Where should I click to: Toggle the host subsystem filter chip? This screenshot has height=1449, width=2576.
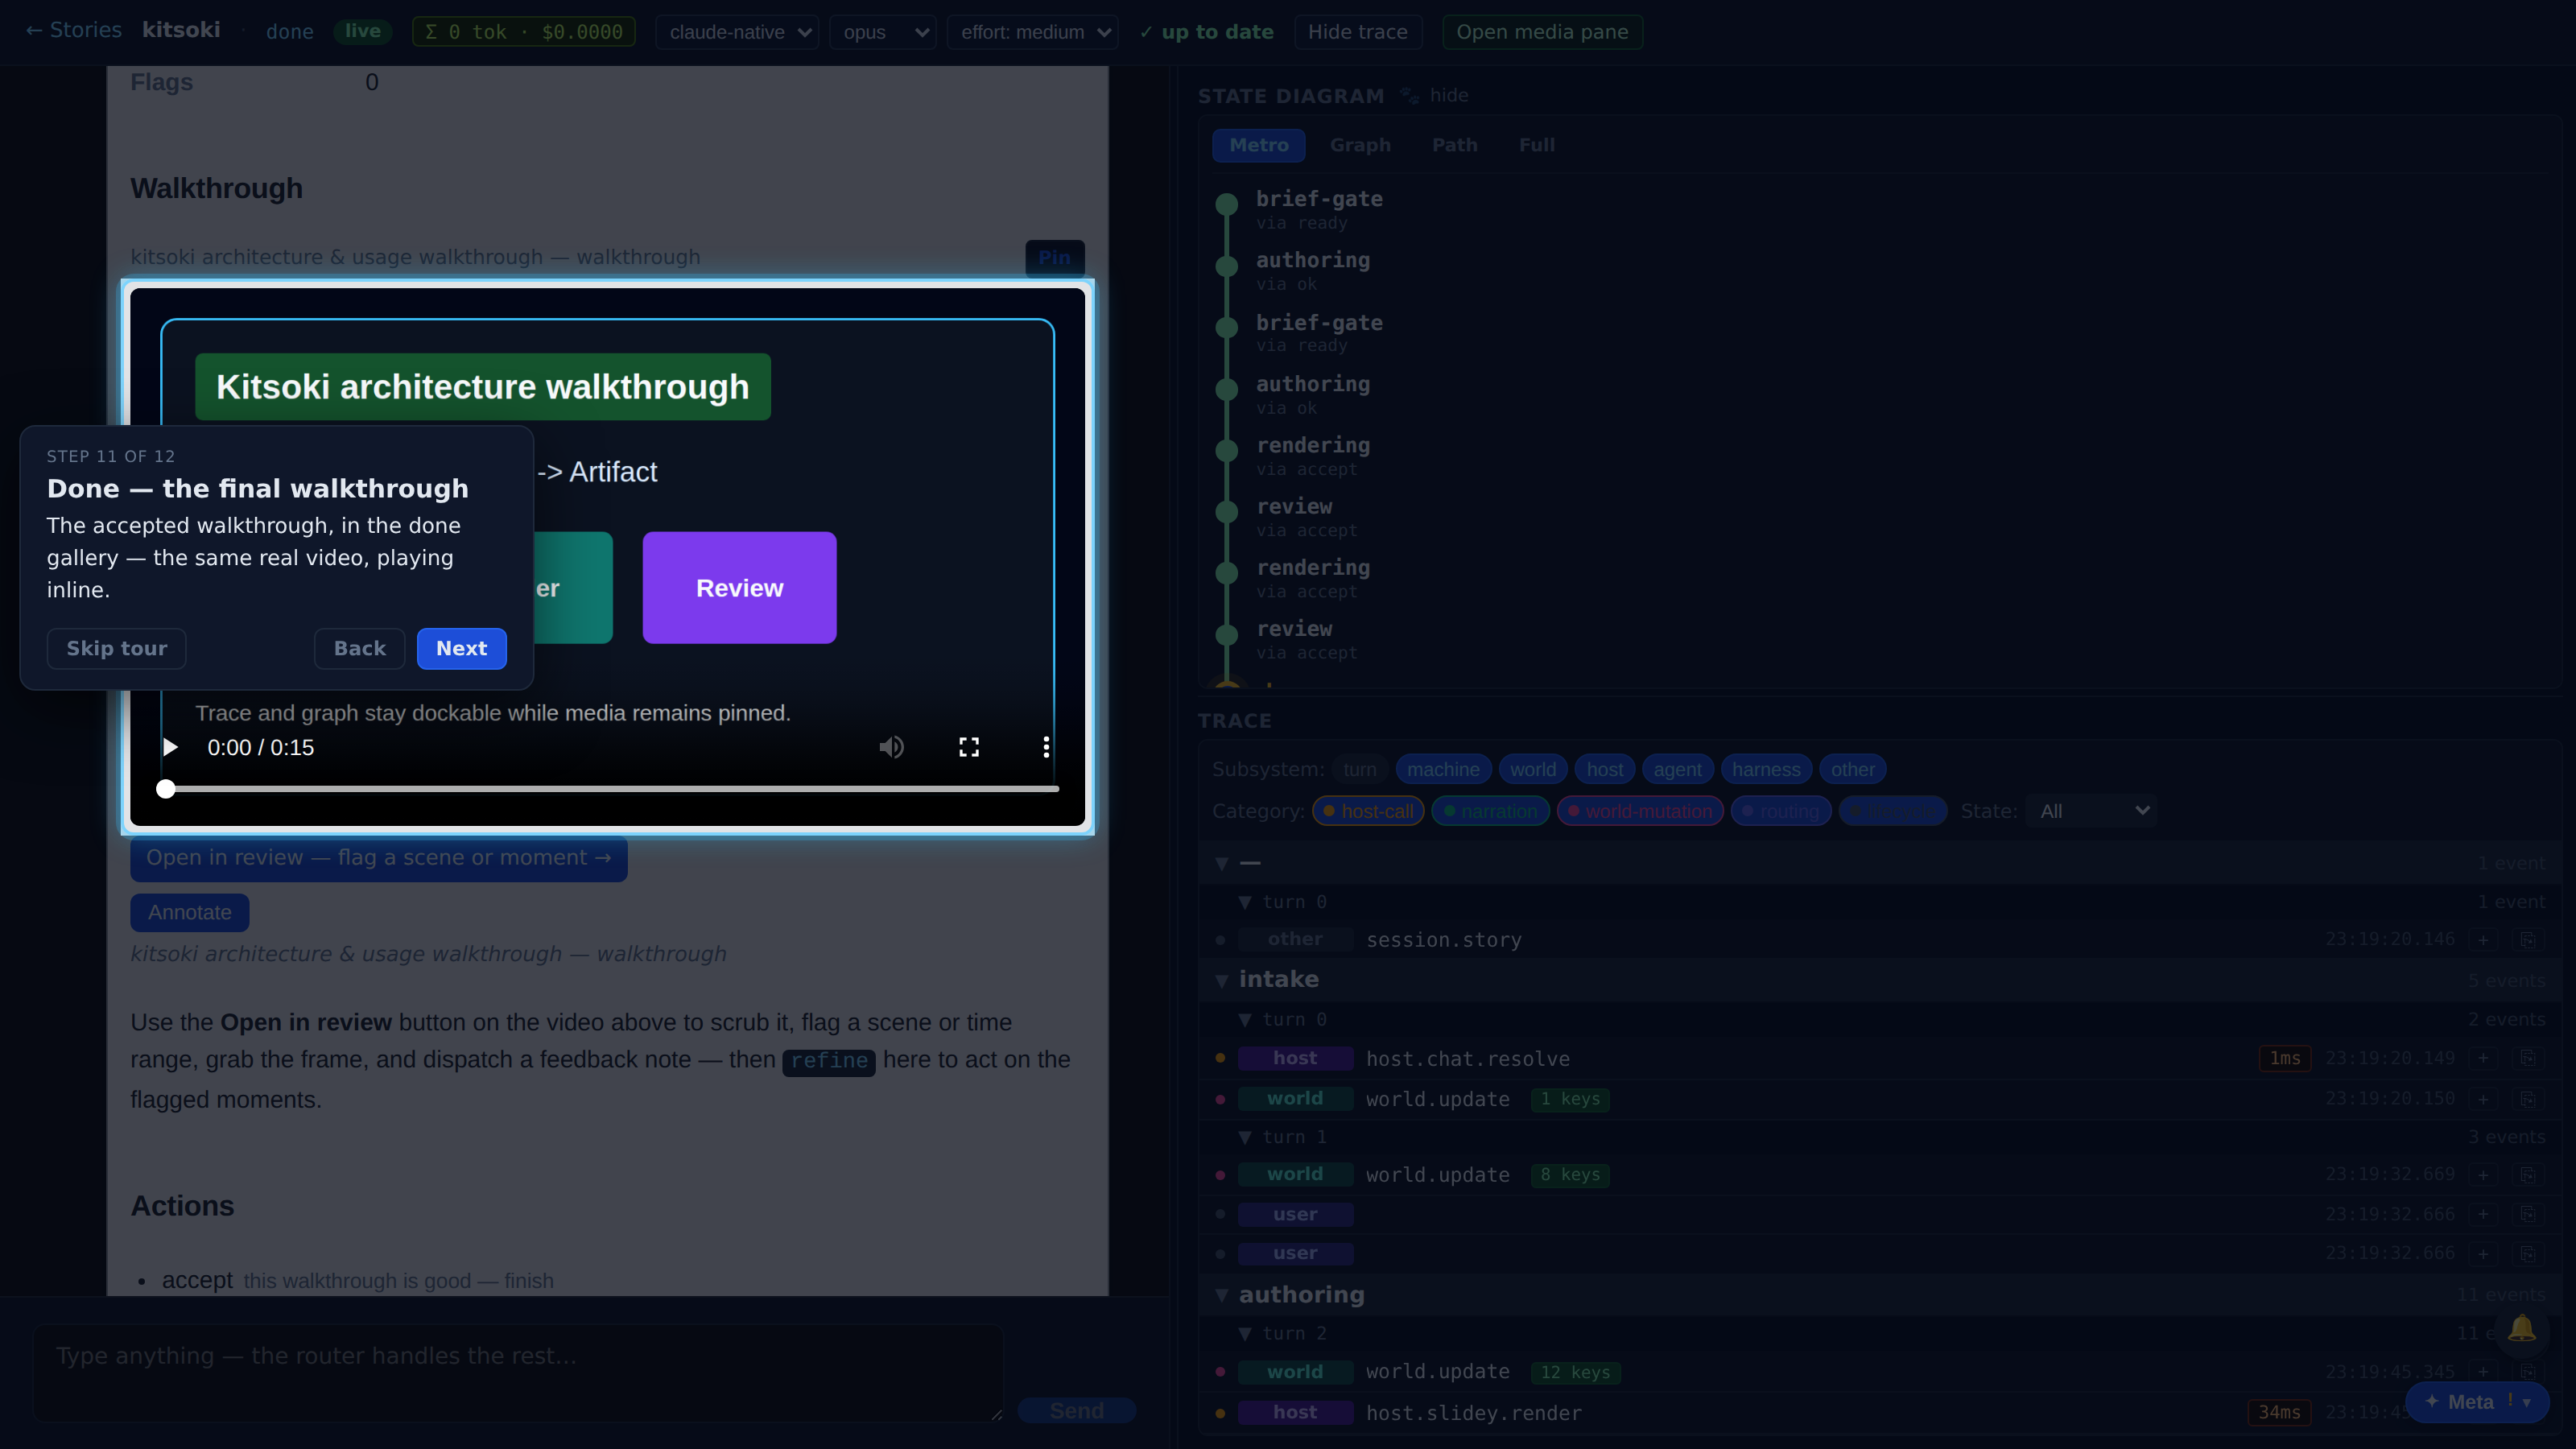[1604, 769]
